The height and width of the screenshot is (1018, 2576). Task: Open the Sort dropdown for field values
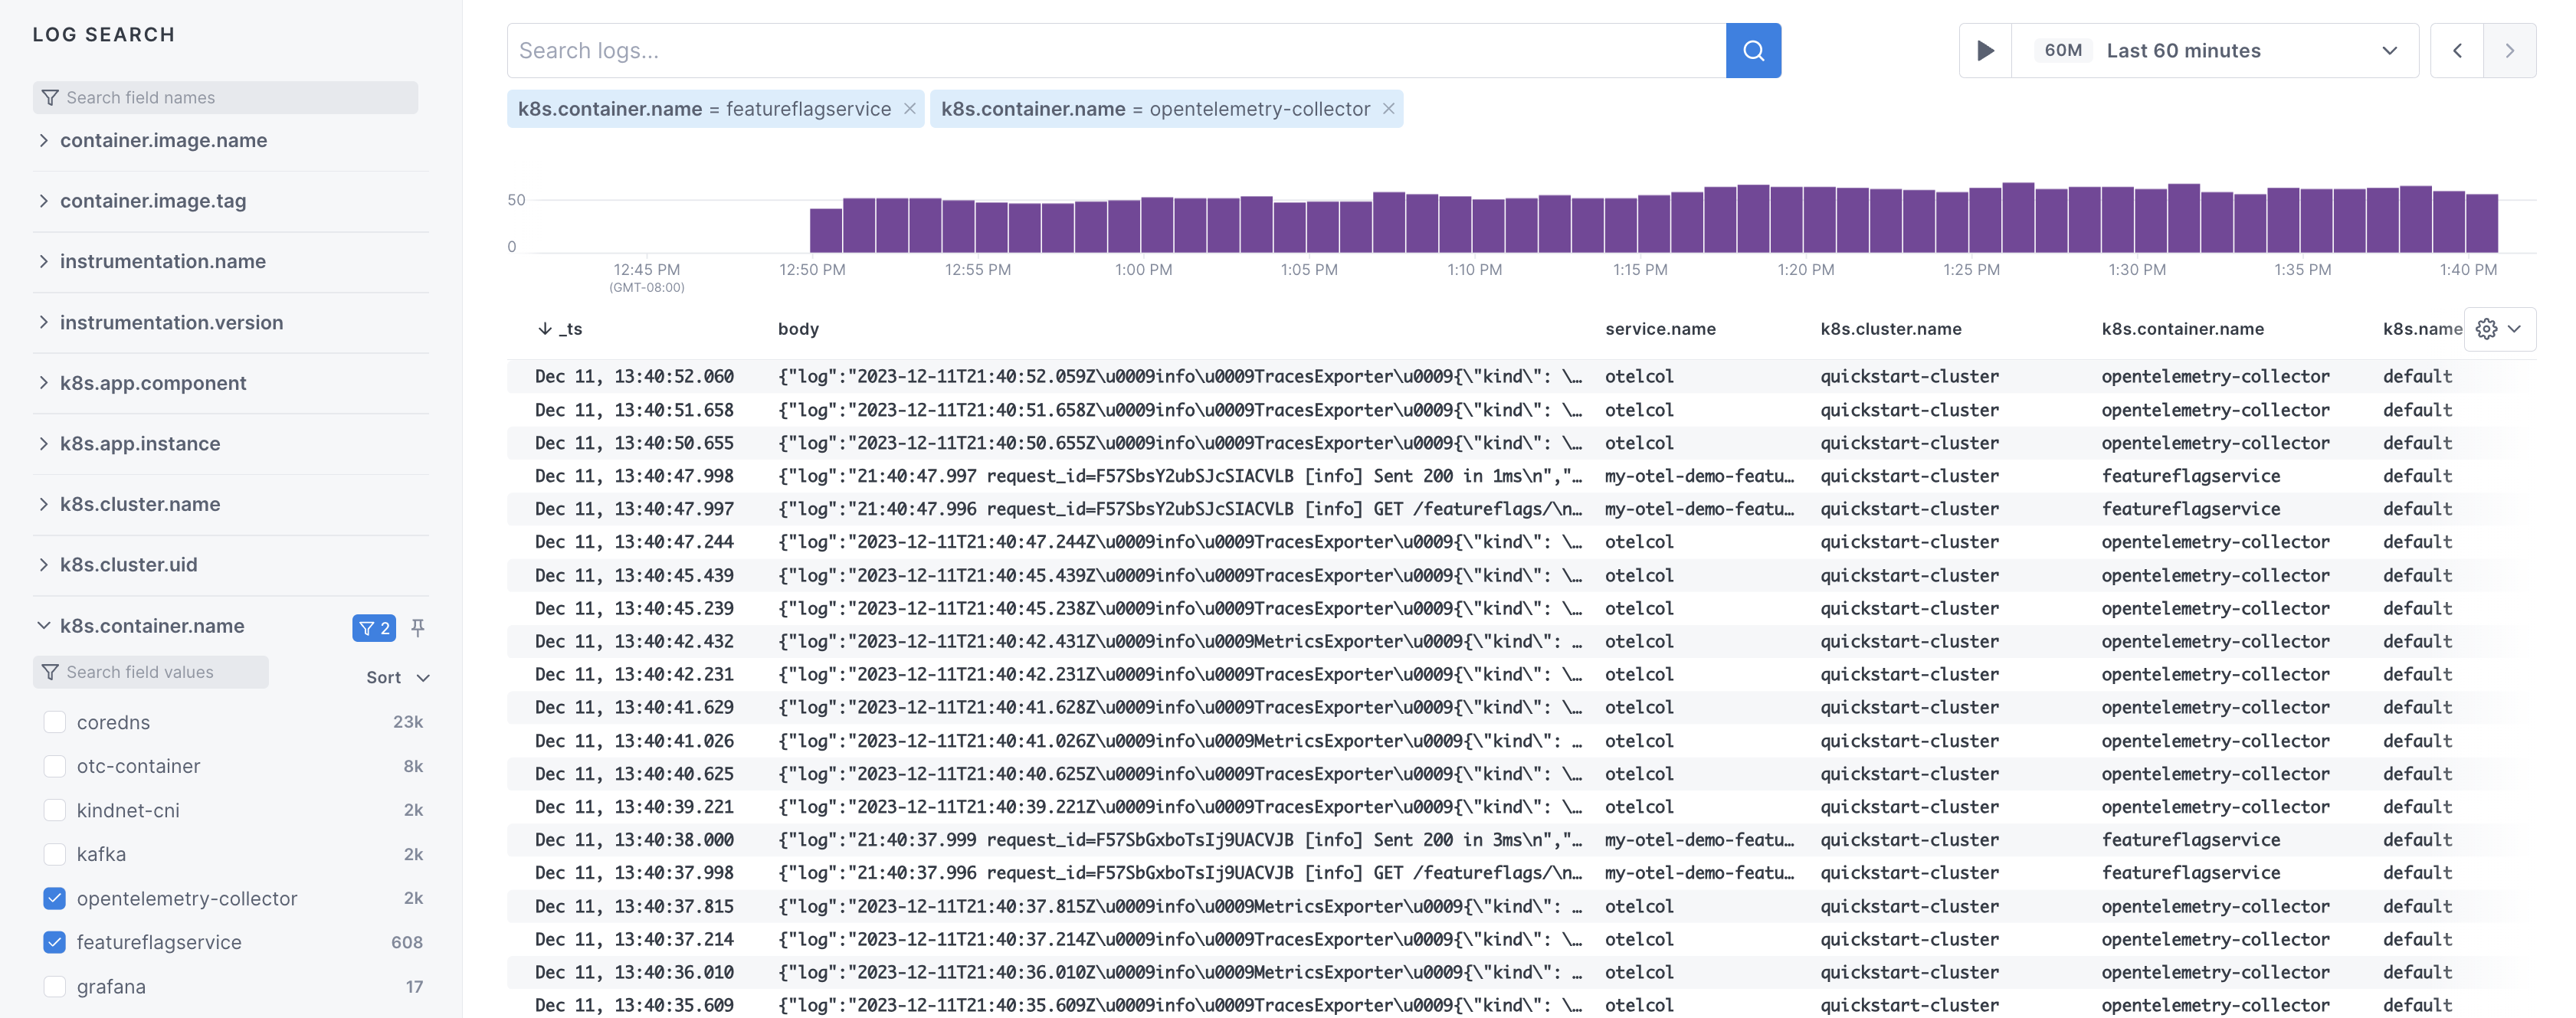396,677
